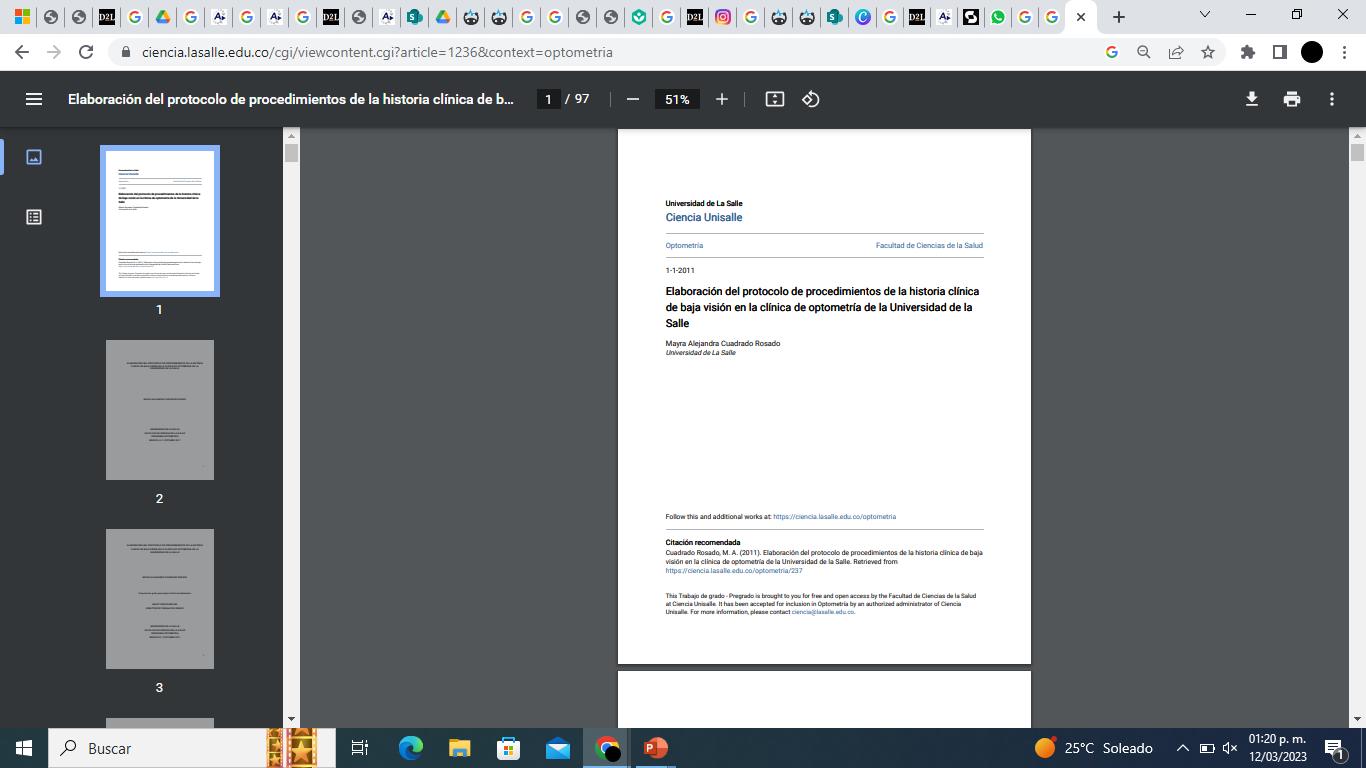
Task: Reload the current page
Action: [86, 52]
